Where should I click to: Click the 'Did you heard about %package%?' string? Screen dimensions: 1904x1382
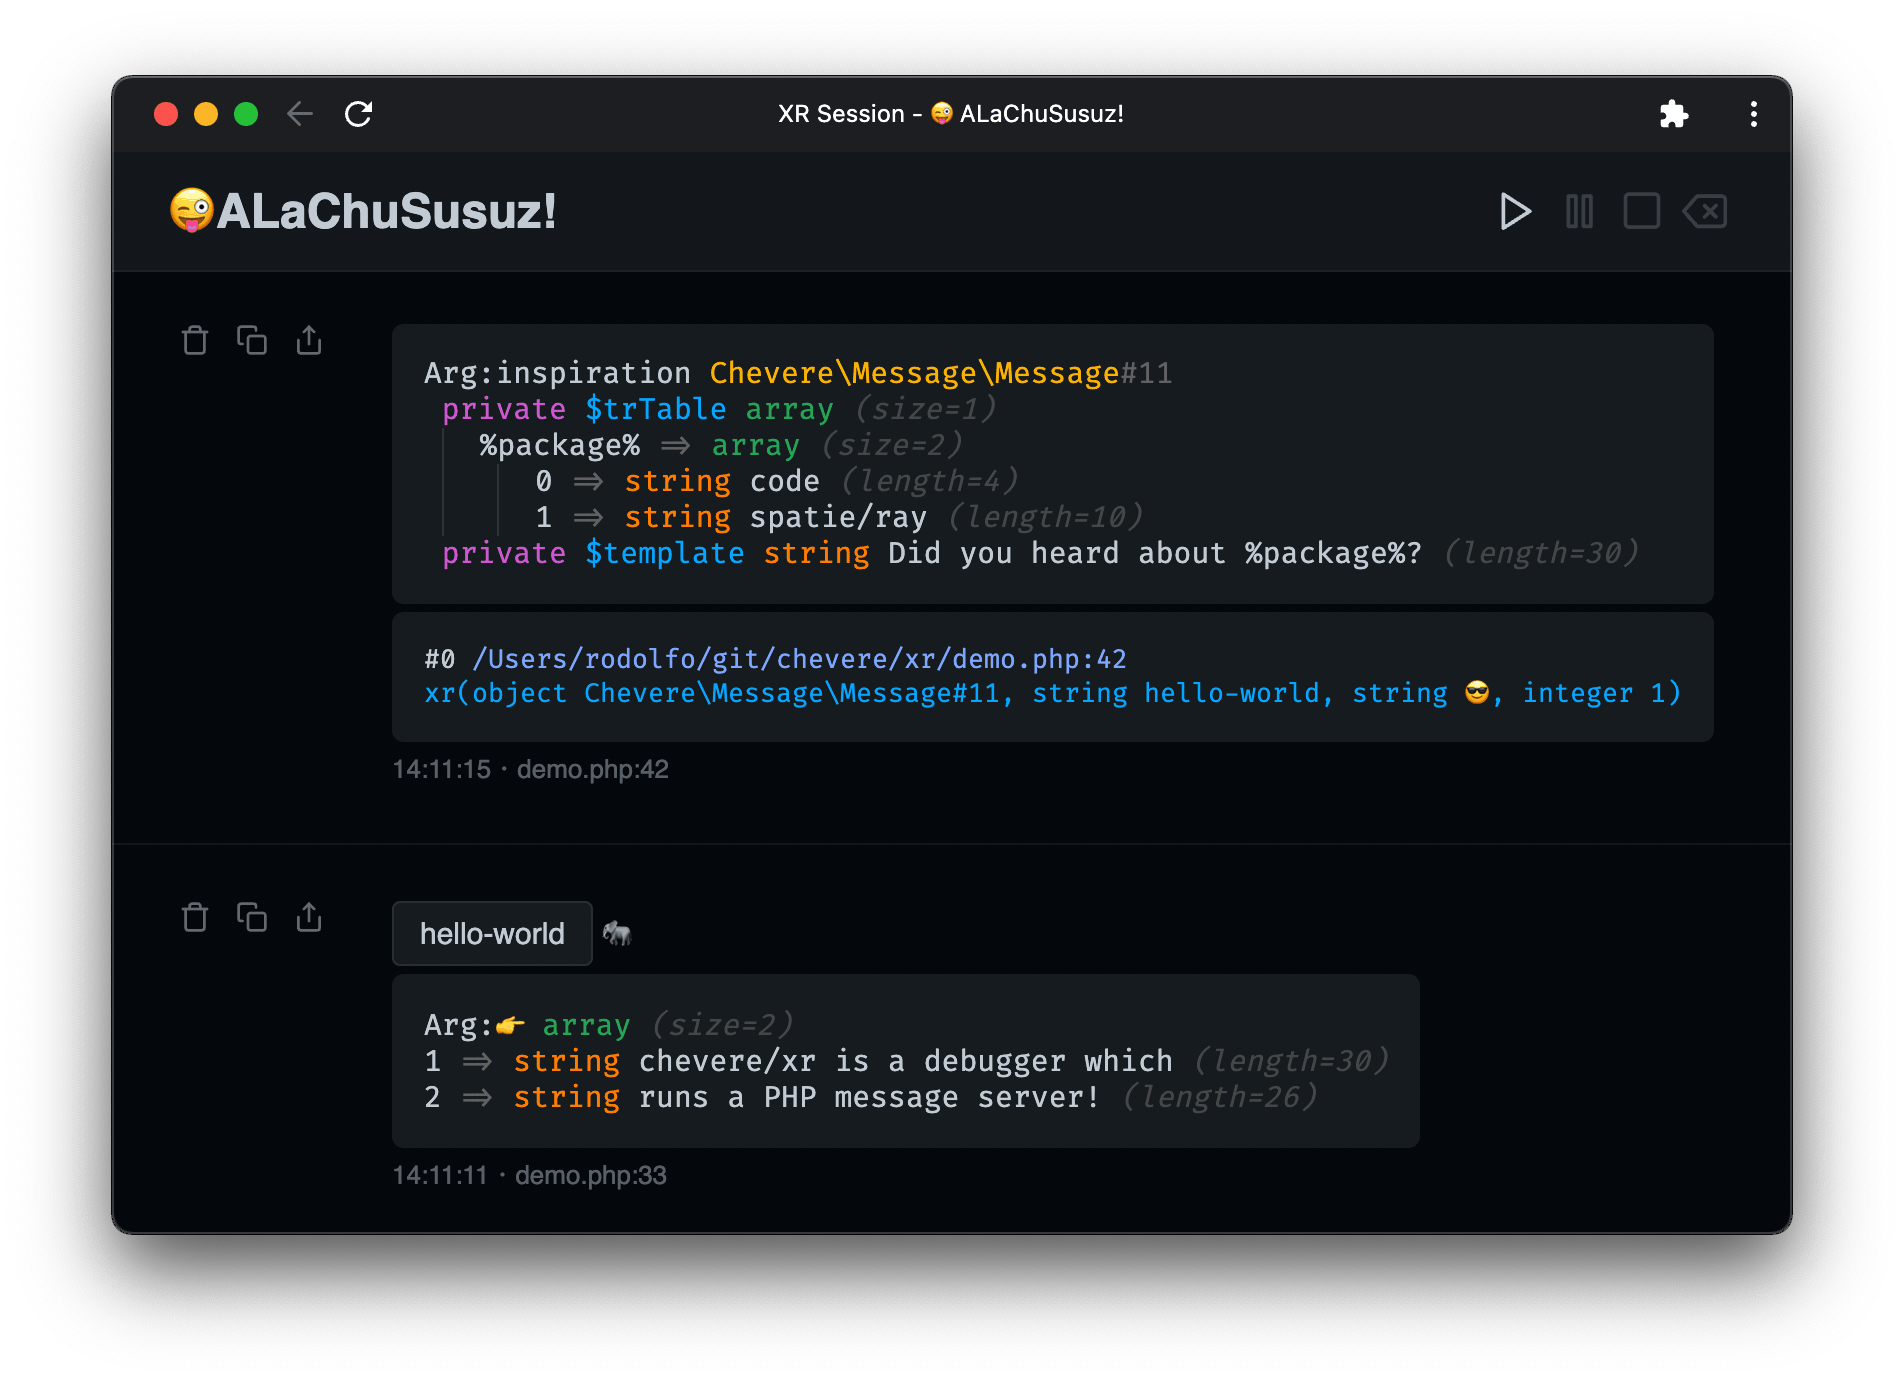pyautogui.click(x=1155, y=553)
